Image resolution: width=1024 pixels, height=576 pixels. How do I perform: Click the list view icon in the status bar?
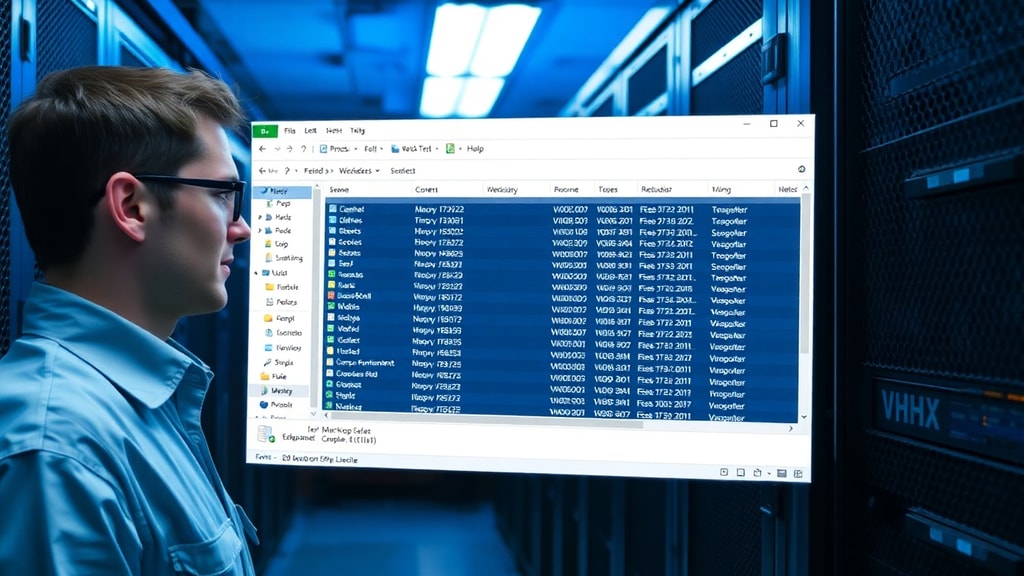(x=782, y=473)
